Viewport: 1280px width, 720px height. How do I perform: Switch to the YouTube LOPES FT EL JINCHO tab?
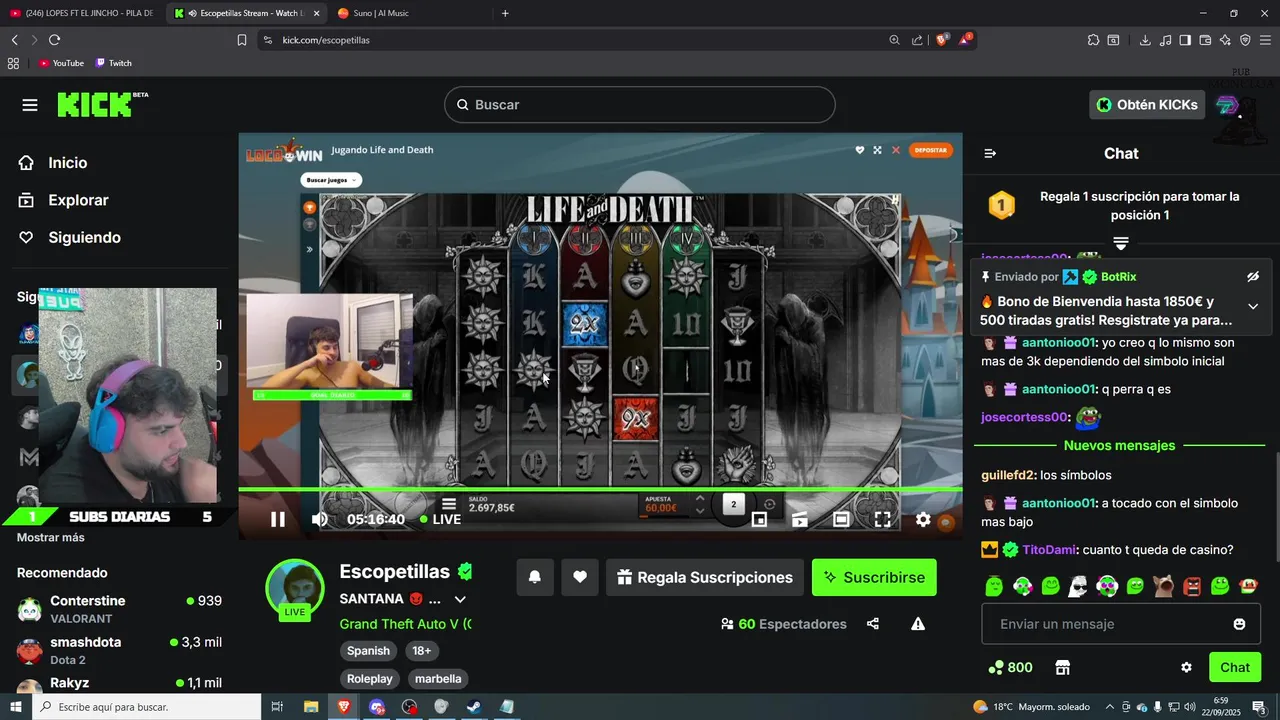click(82, 13)
